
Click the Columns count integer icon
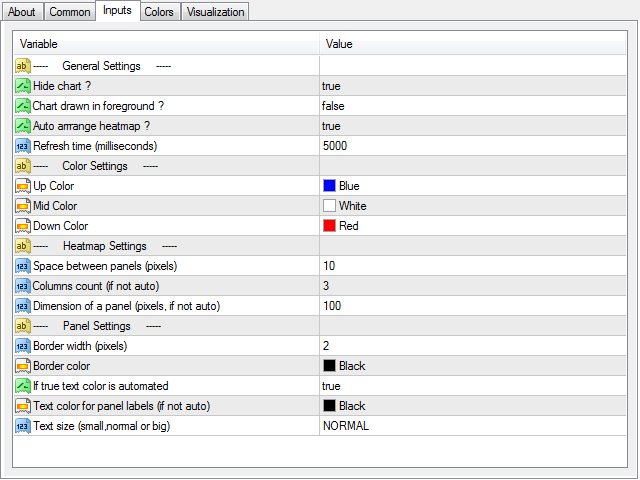click(23, 286)
